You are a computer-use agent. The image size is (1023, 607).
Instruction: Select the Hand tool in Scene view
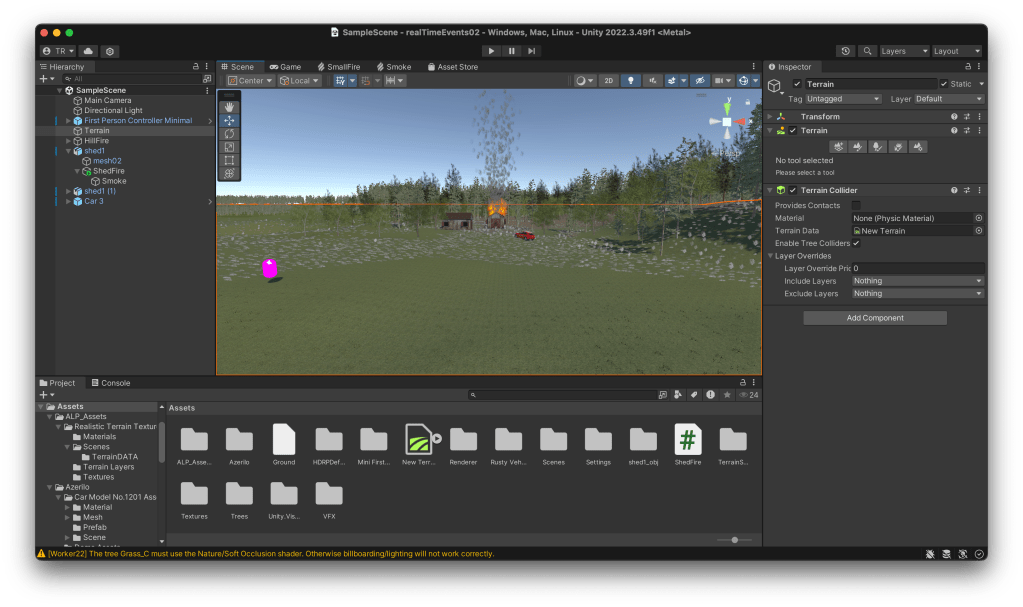tap(229, 107)
